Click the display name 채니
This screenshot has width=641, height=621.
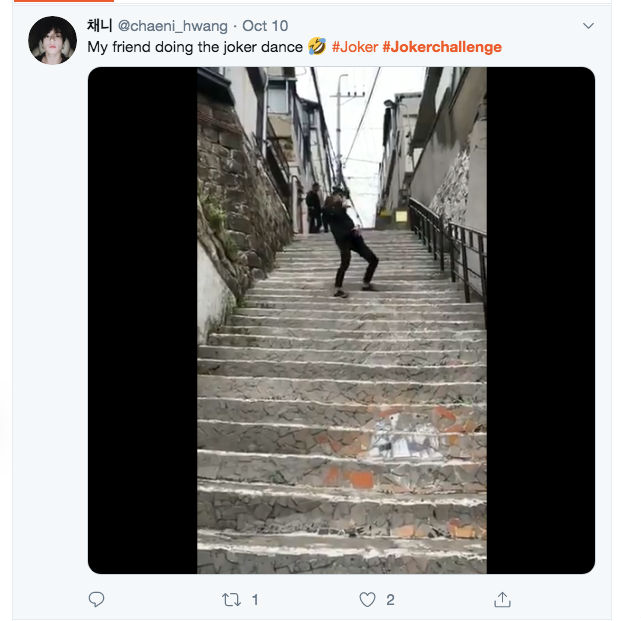click(99, 26)
